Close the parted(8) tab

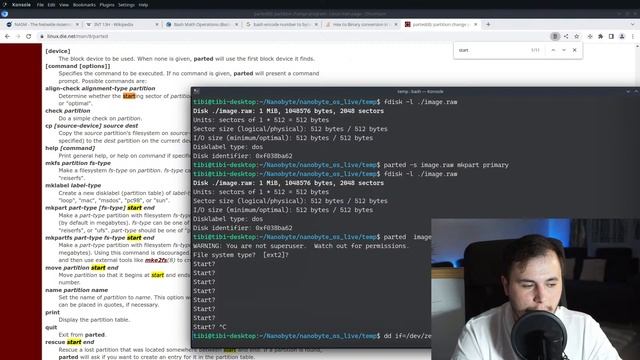pos(476,24)
